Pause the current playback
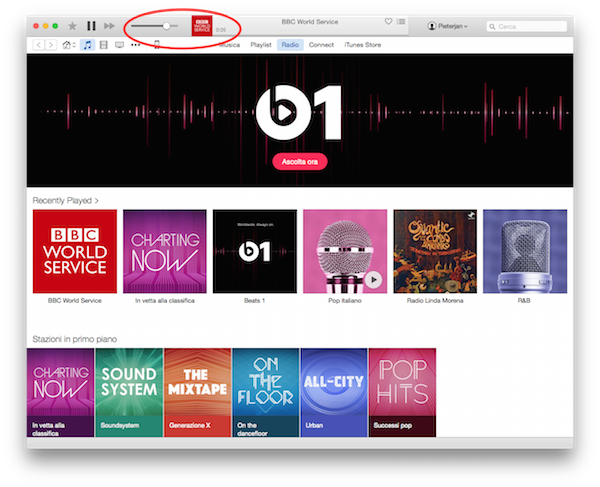 point(91,26)
